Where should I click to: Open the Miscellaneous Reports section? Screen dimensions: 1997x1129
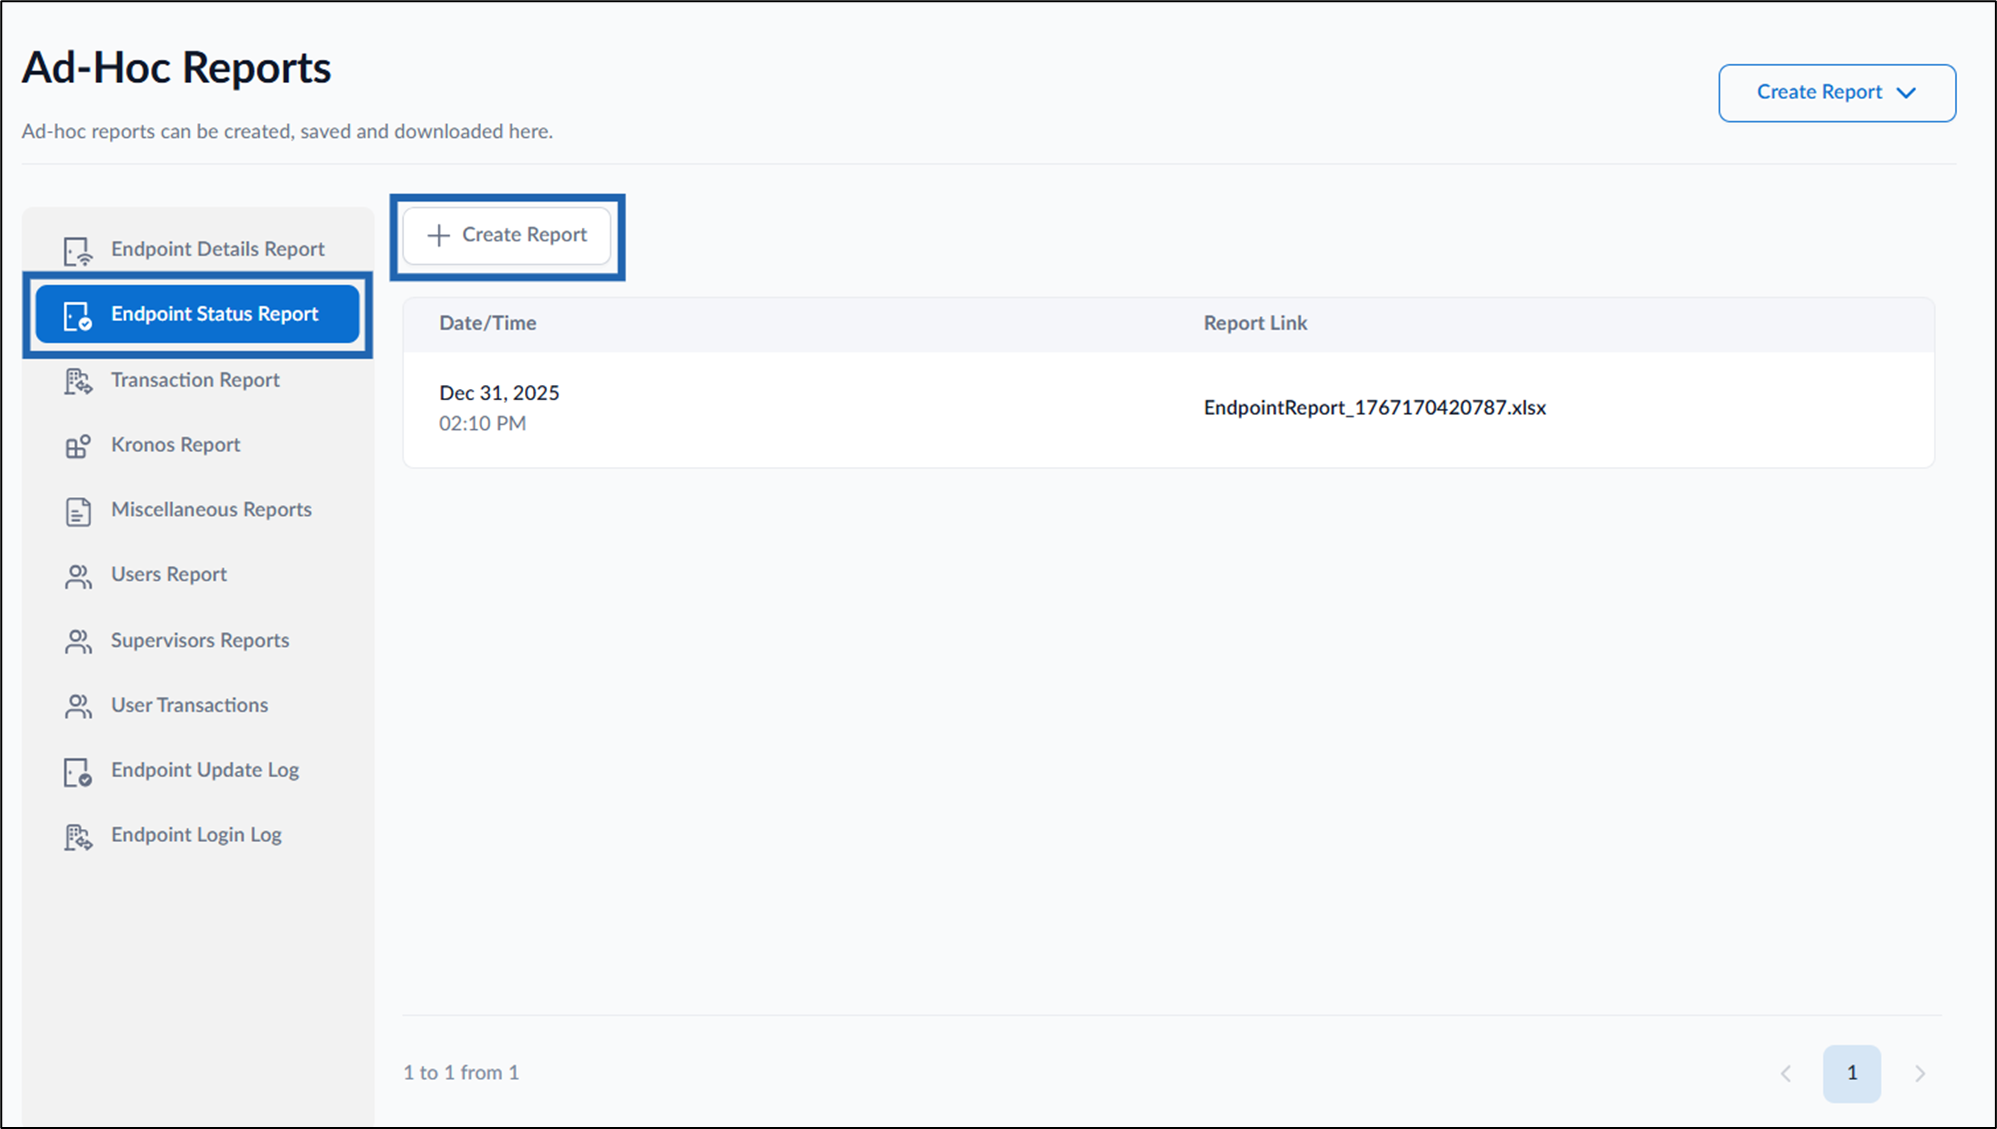pyautogui.click(x=198, y=510)
